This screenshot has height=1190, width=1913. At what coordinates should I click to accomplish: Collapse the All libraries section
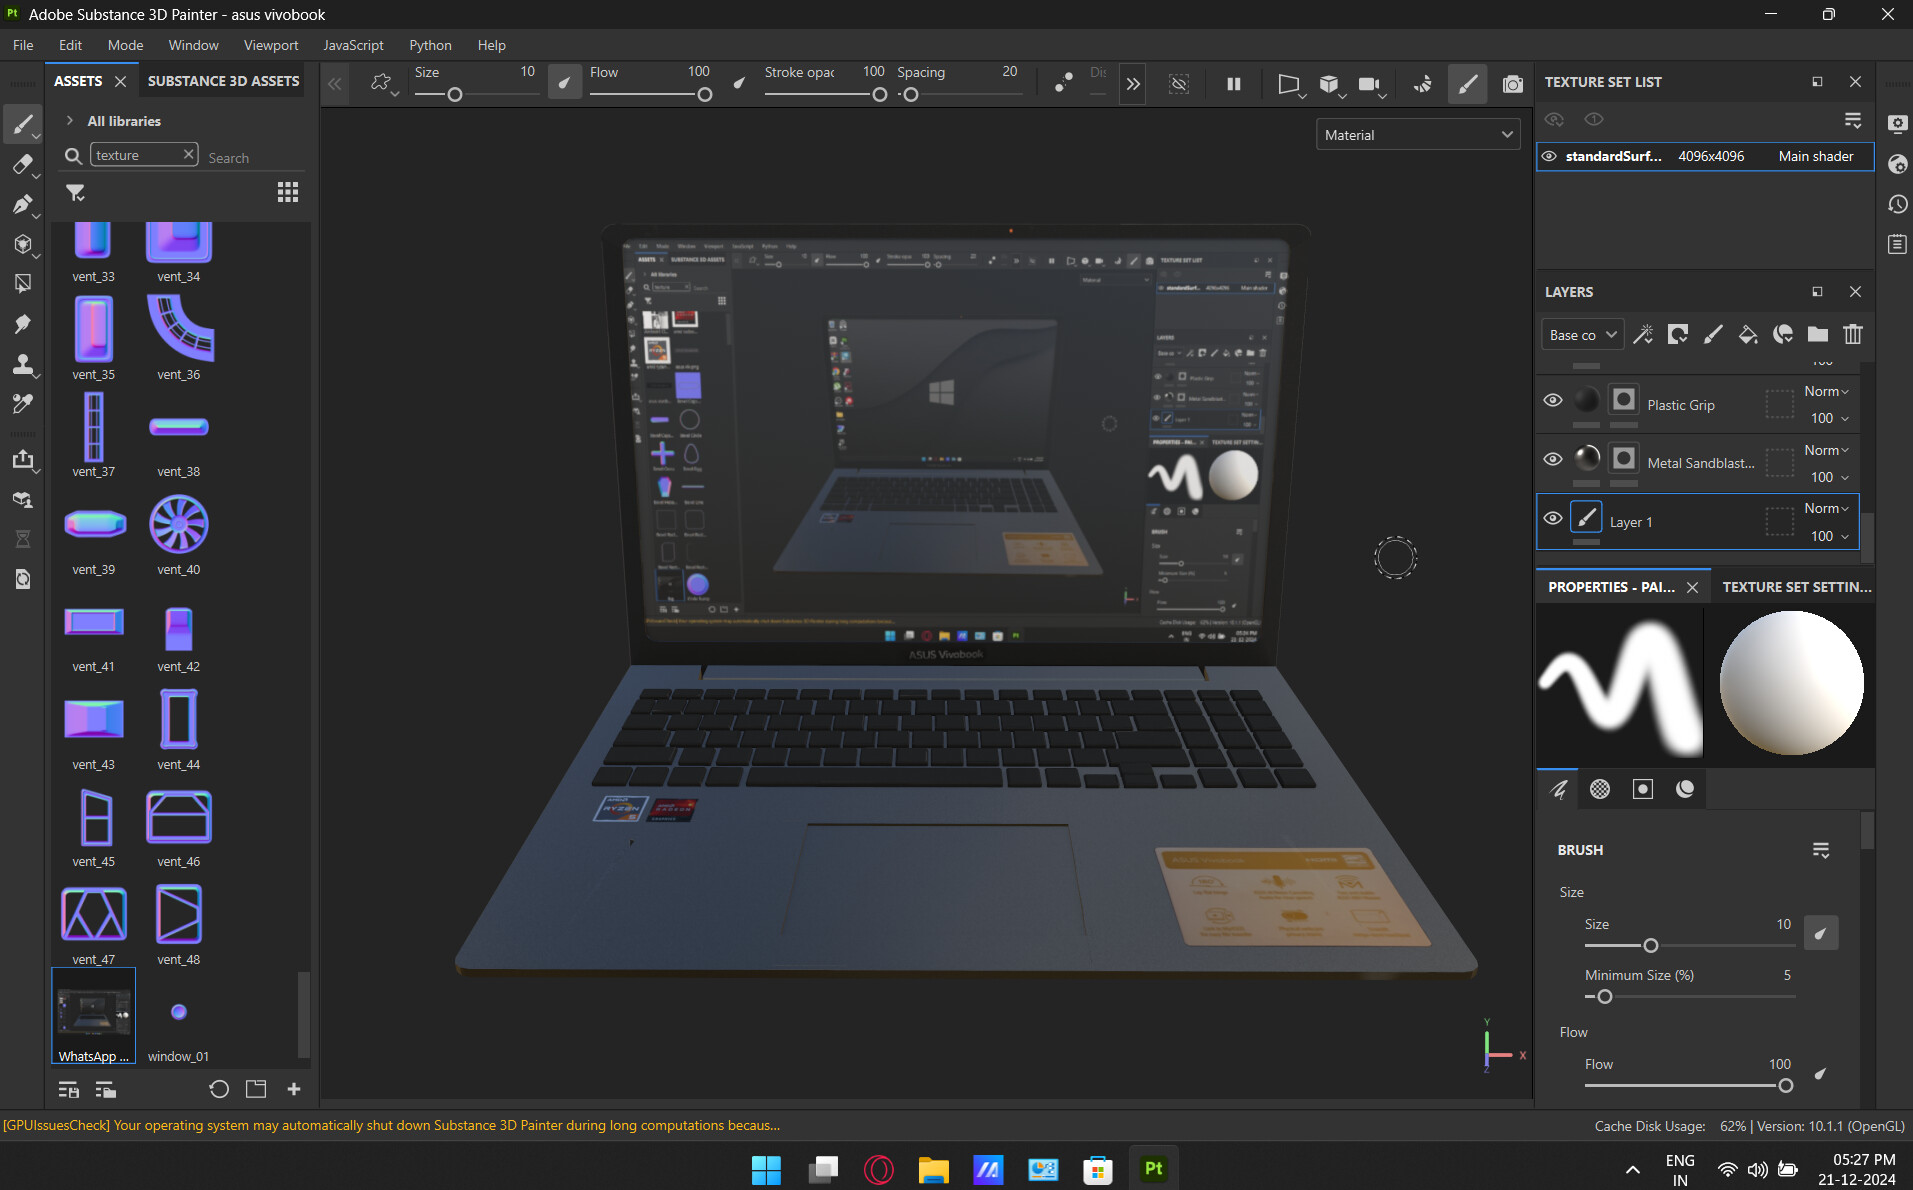[x=70, y=120]
